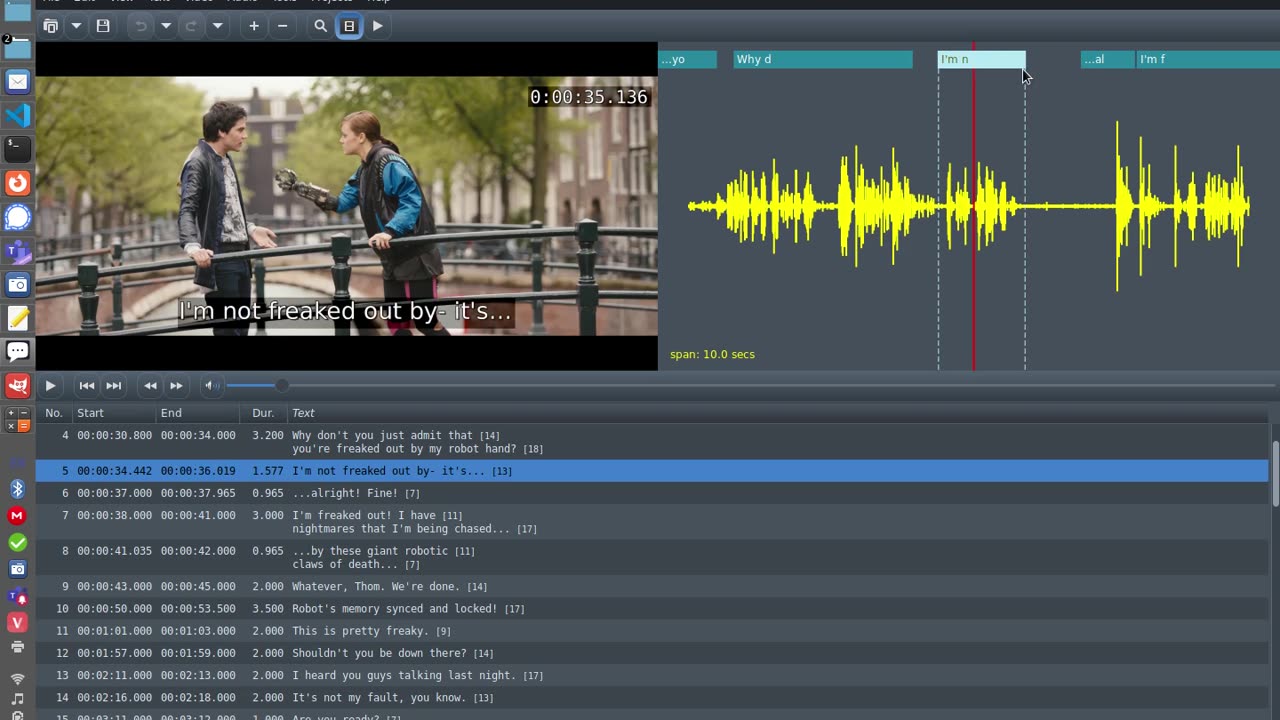The height and width of the screenshot is (720, 1280).
Task: Select the '...yo' subtitle block on waveform
Action: (x=688, y=60)
